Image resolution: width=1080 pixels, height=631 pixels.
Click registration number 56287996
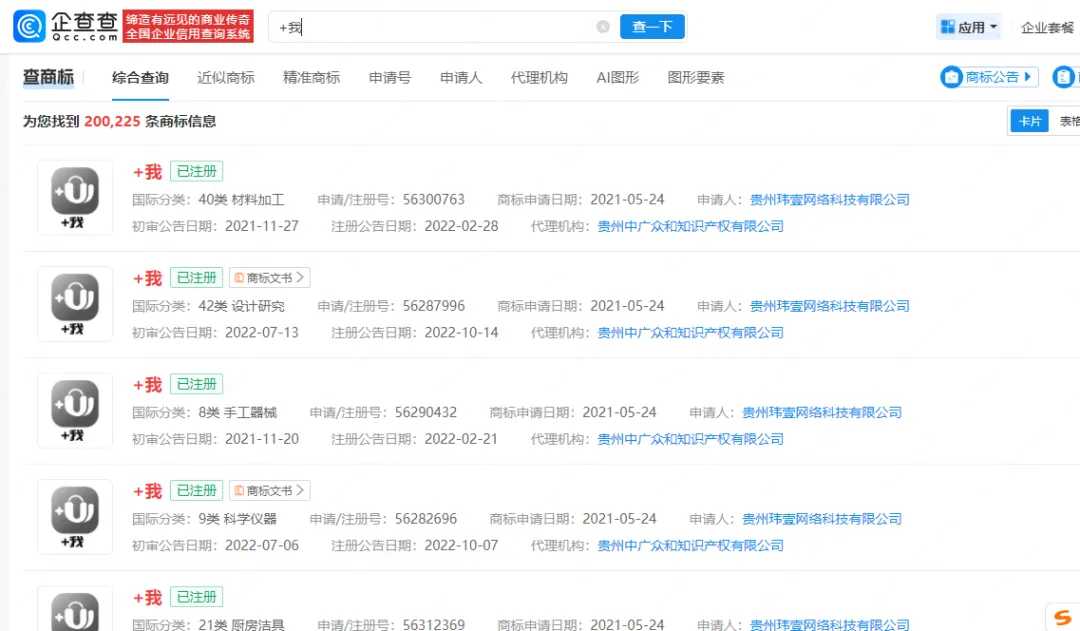433,306
